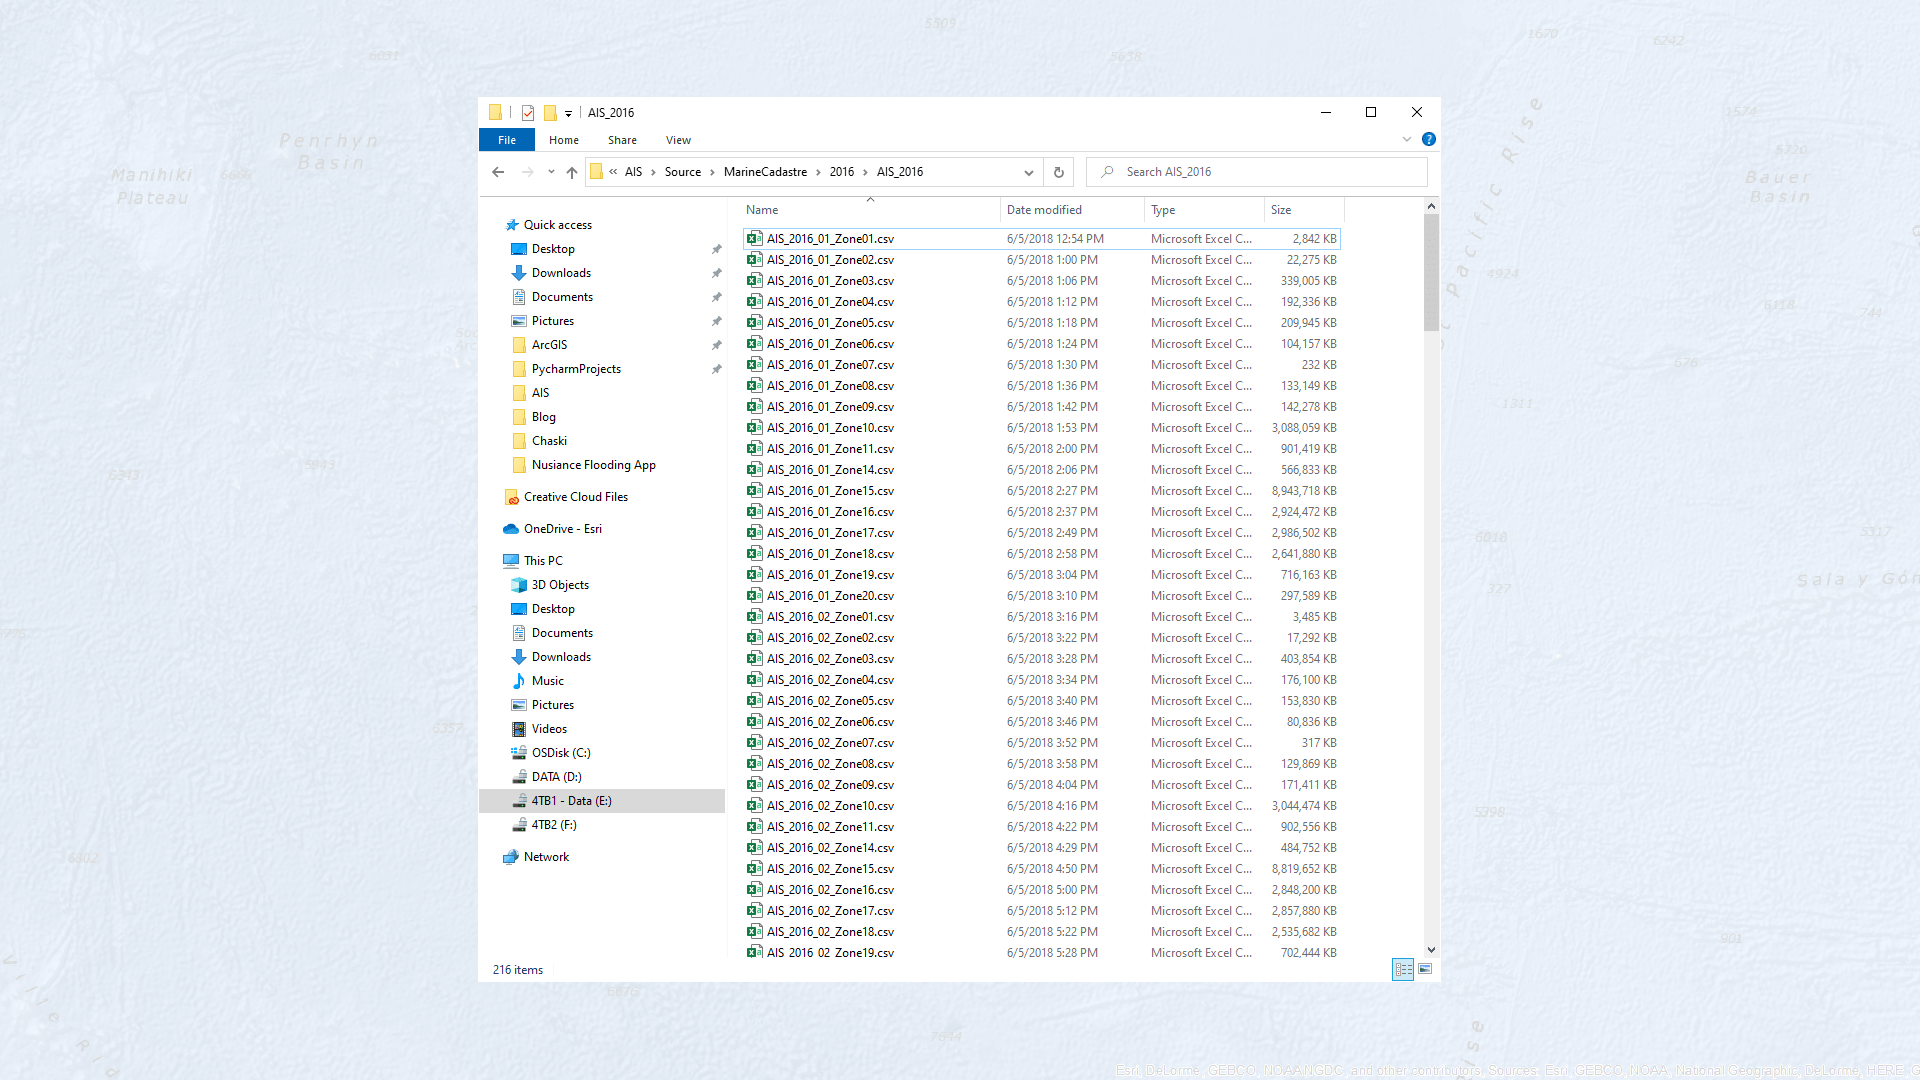Open the Creative Cloud Files folder
The image size is (1920, 1080).
[x=575, y=497]
